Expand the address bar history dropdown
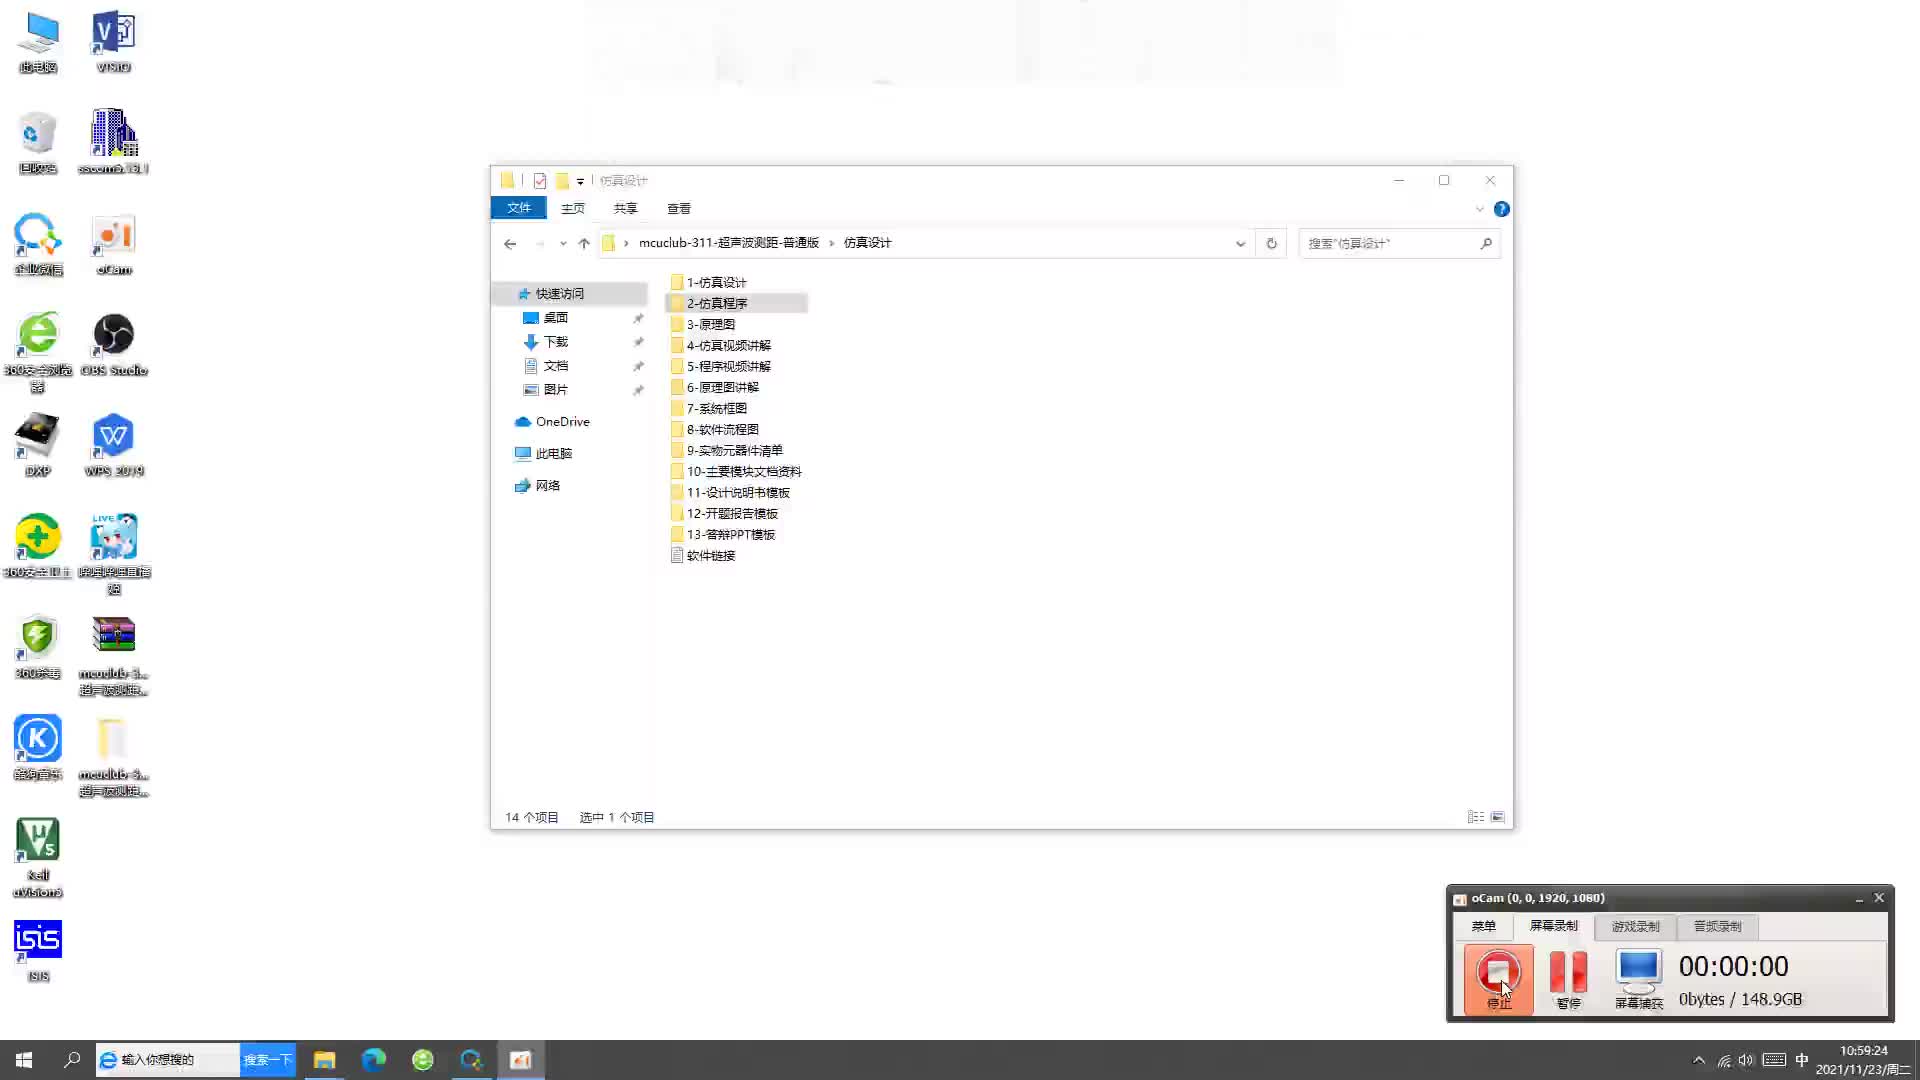This screenshot has width=1920, height=1080. (x=1240, y=243)
